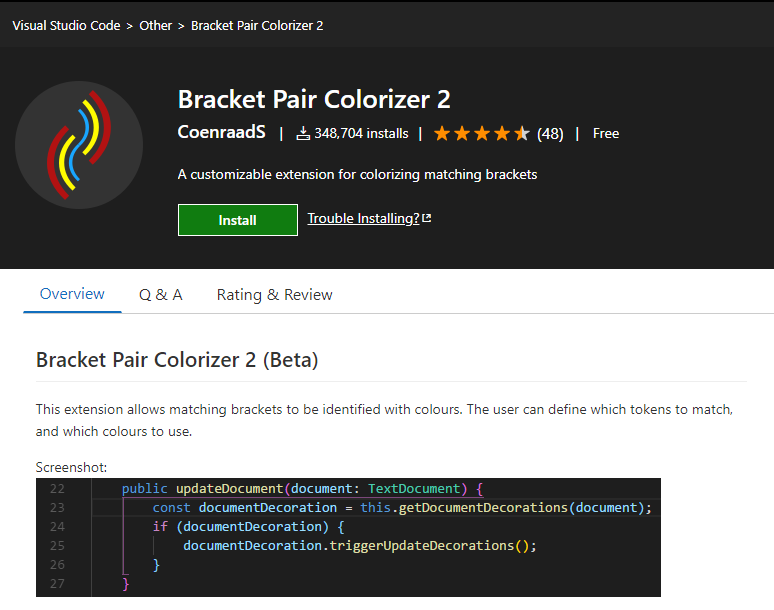Screen dimensions: 774x610
Task: Click the external link icon beside Trouble Installing
Action: (x=427, y=218)
